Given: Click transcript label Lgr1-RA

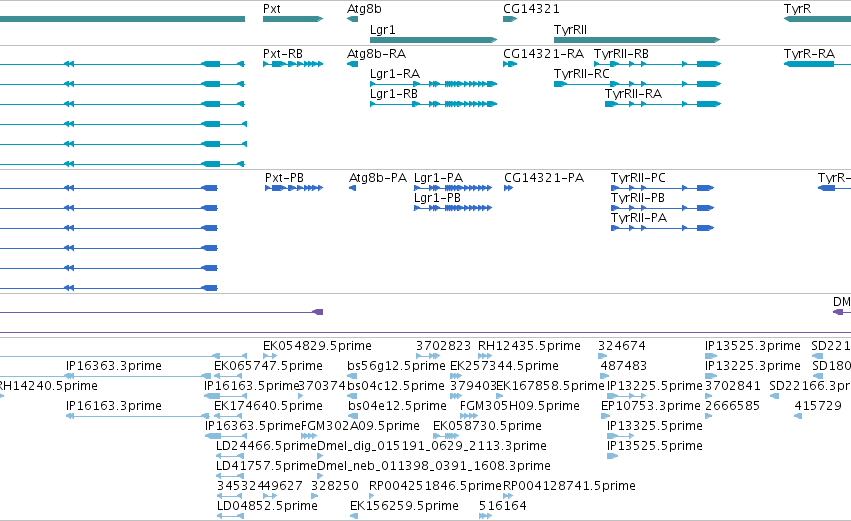Looking at the screenshot, I should pyautogui.click(x=395, y=74).
